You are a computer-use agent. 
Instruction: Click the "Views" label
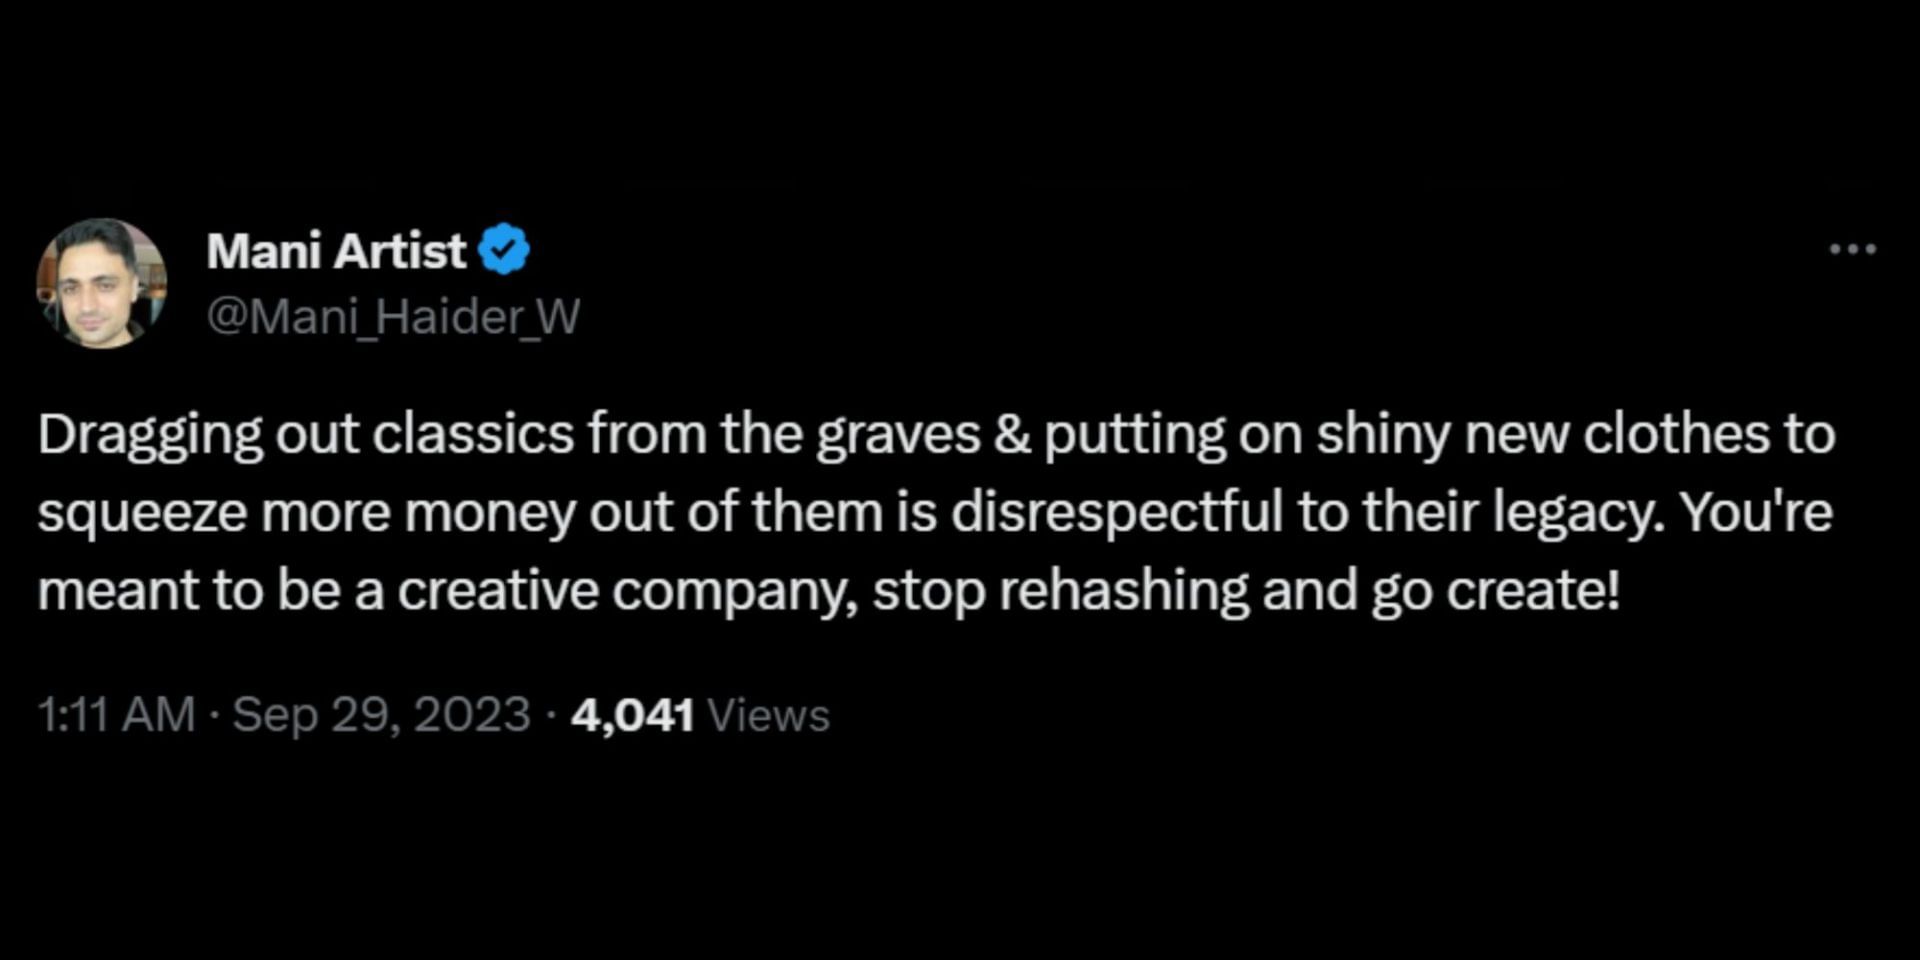click(768, 715)
